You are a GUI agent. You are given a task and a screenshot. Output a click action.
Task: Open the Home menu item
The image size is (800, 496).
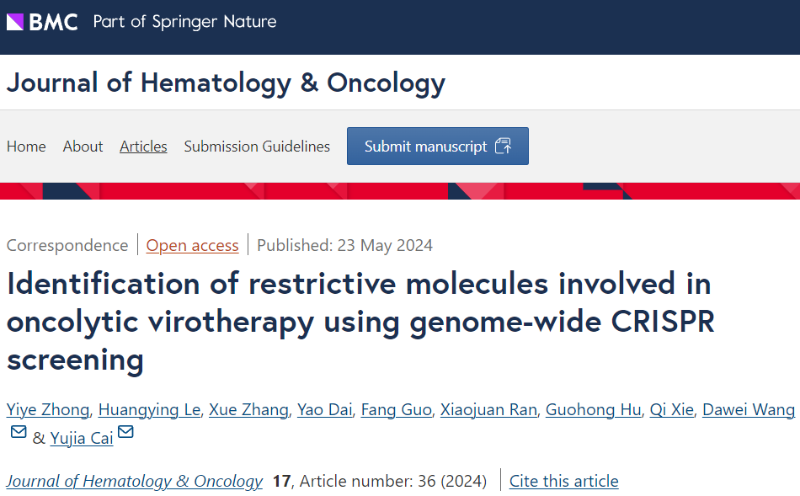coord(26,146)
